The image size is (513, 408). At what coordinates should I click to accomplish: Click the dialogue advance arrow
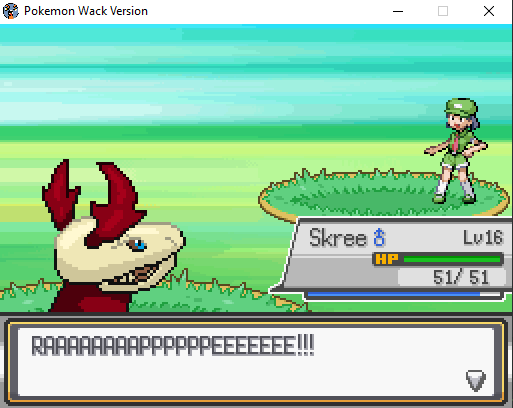476,380
